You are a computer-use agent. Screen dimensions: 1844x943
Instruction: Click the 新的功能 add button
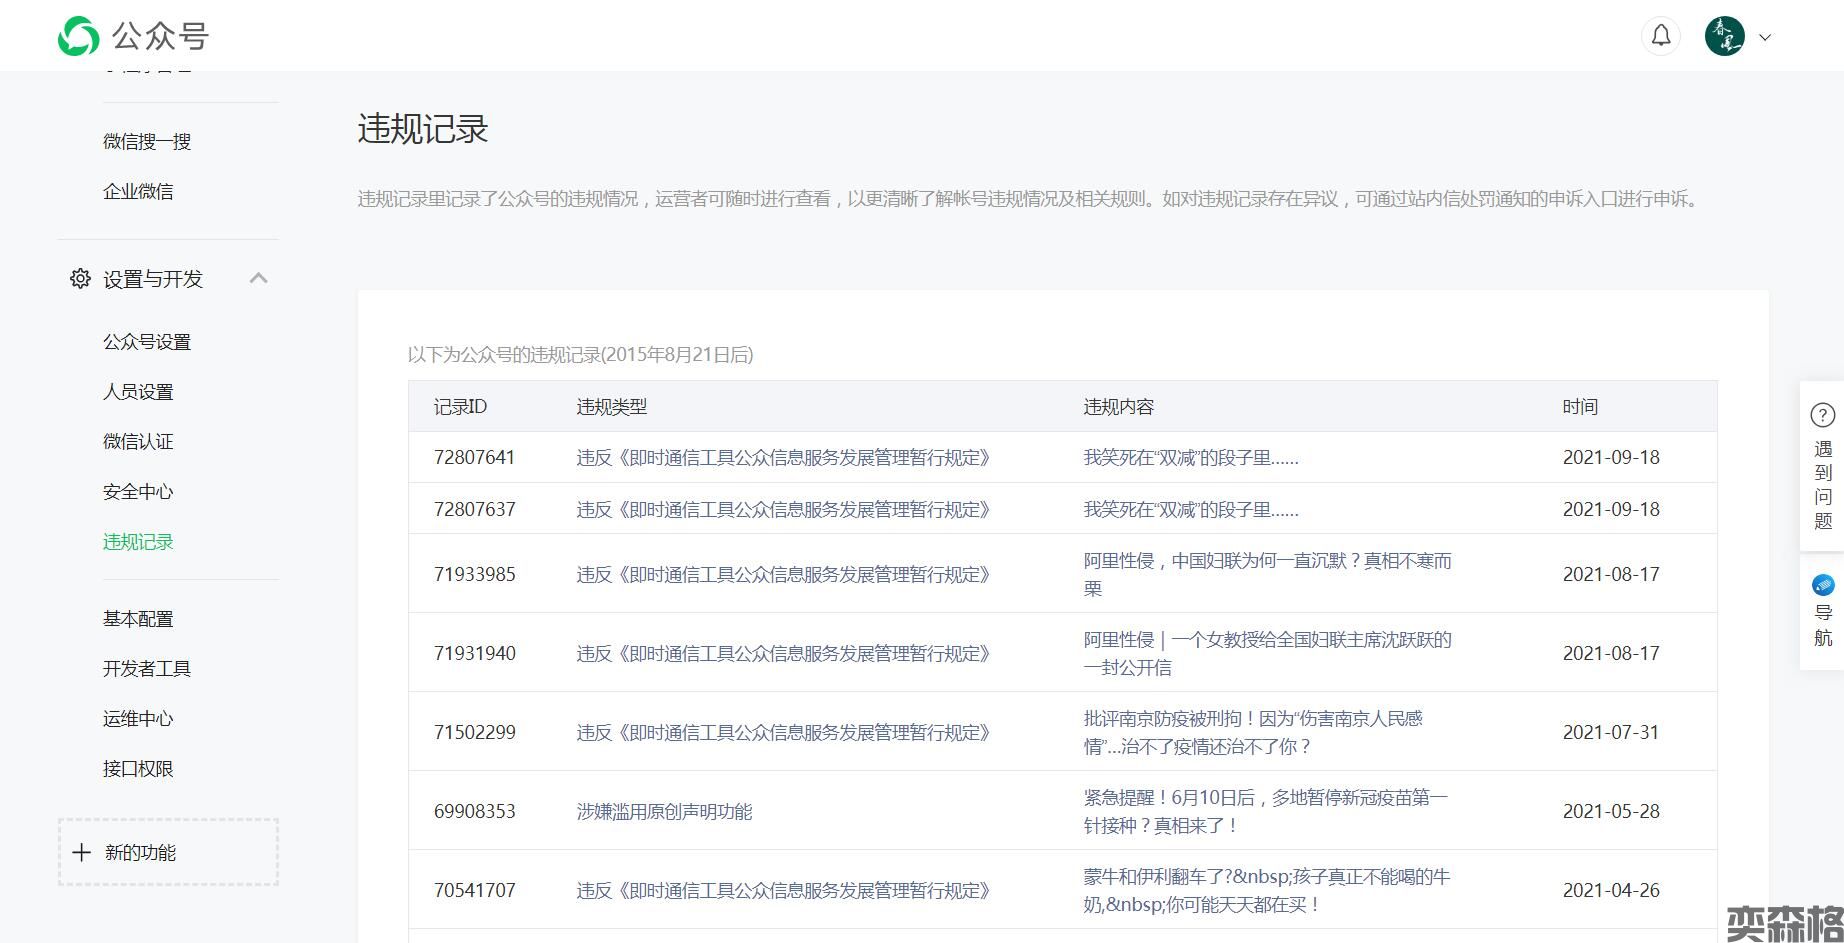(x=168, y=852)
